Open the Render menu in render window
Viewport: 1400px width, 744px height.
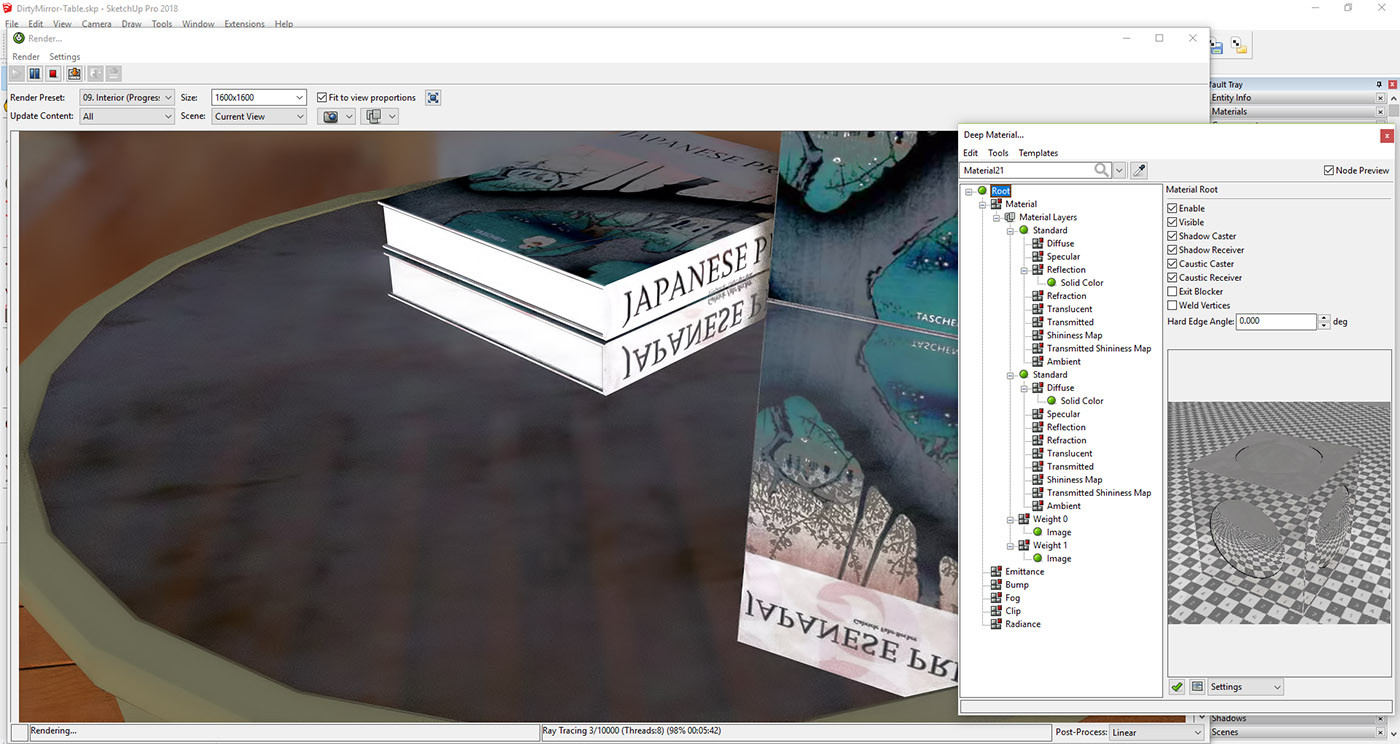26,57
